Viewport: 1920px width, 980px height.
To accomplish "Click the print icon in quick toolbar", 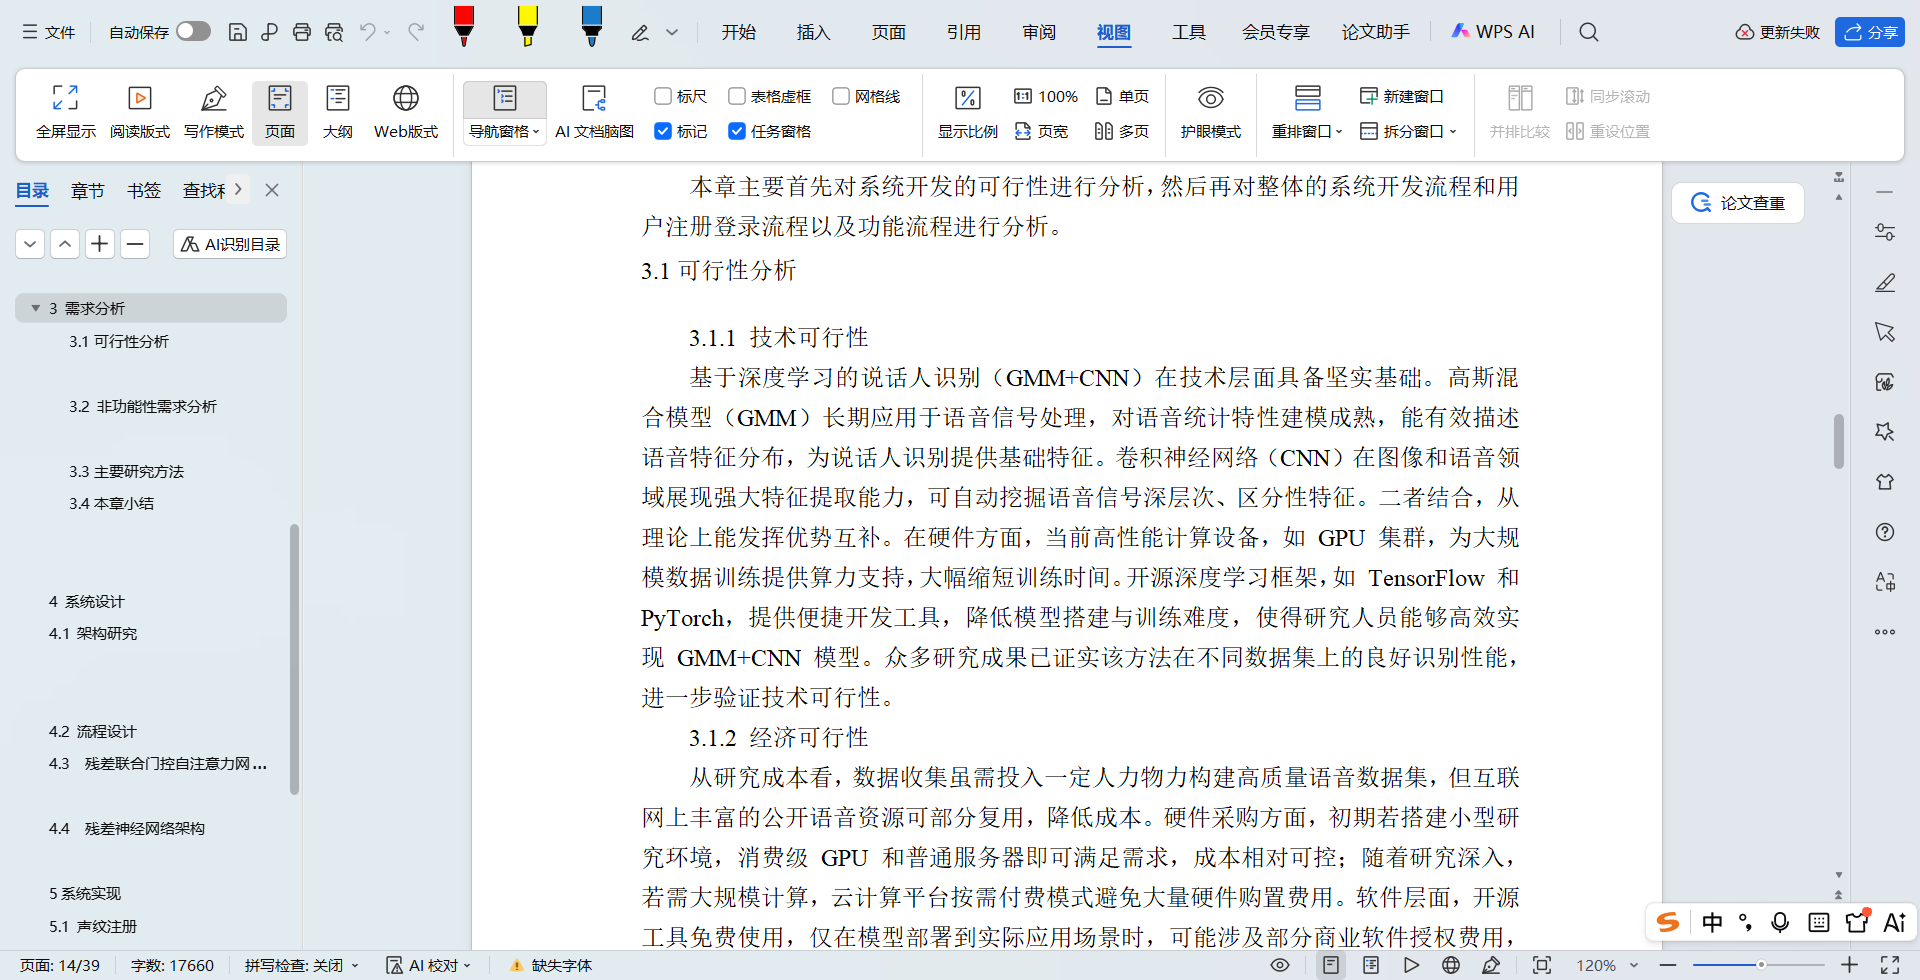I will pos(301,32).
